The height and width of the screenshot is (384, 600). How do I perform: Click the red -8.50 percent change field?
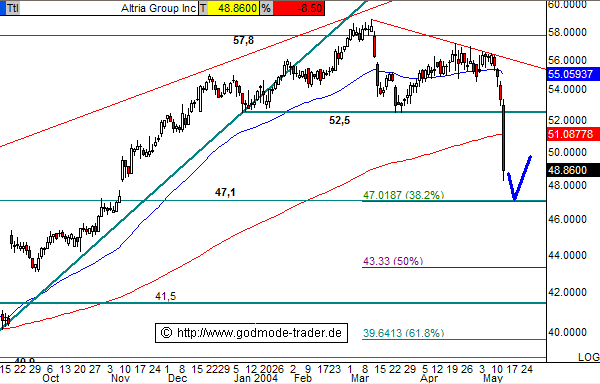coord(298,8)
